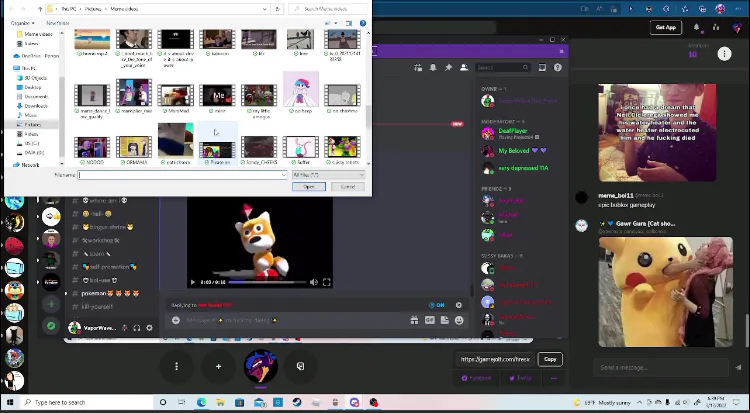Expand the File name history dropdown arrow
The height and width of the screenshot is (413, 750).
(284, 175)
